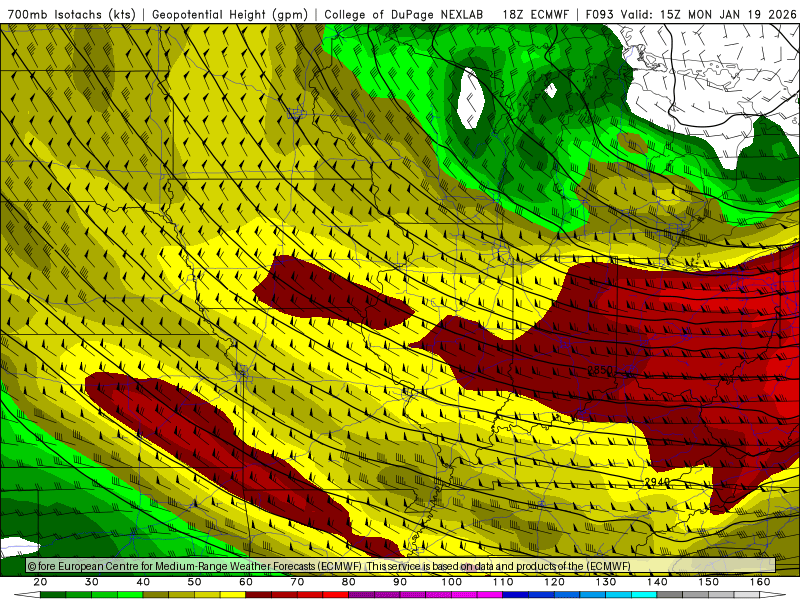Viewport: 800px width, 600px height.
Task: Click the 2850 height contour label
Action: point(600,370)
